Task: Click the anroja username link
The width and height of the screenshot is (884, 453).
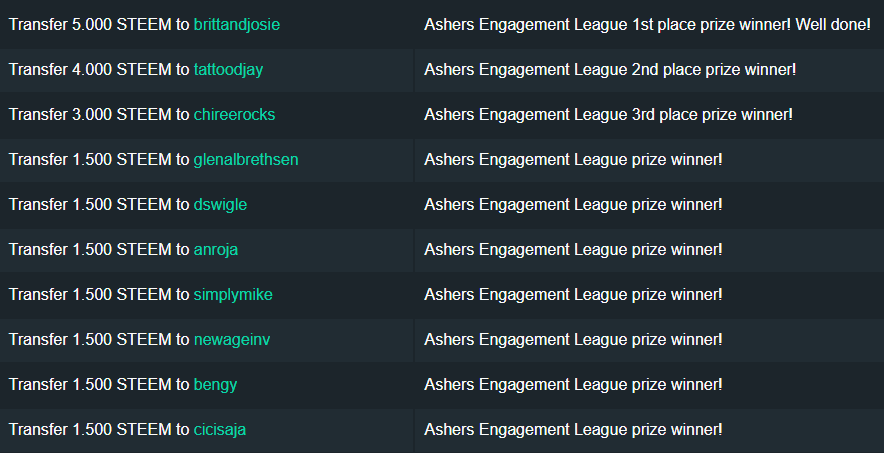Action: tap(217, 249)
